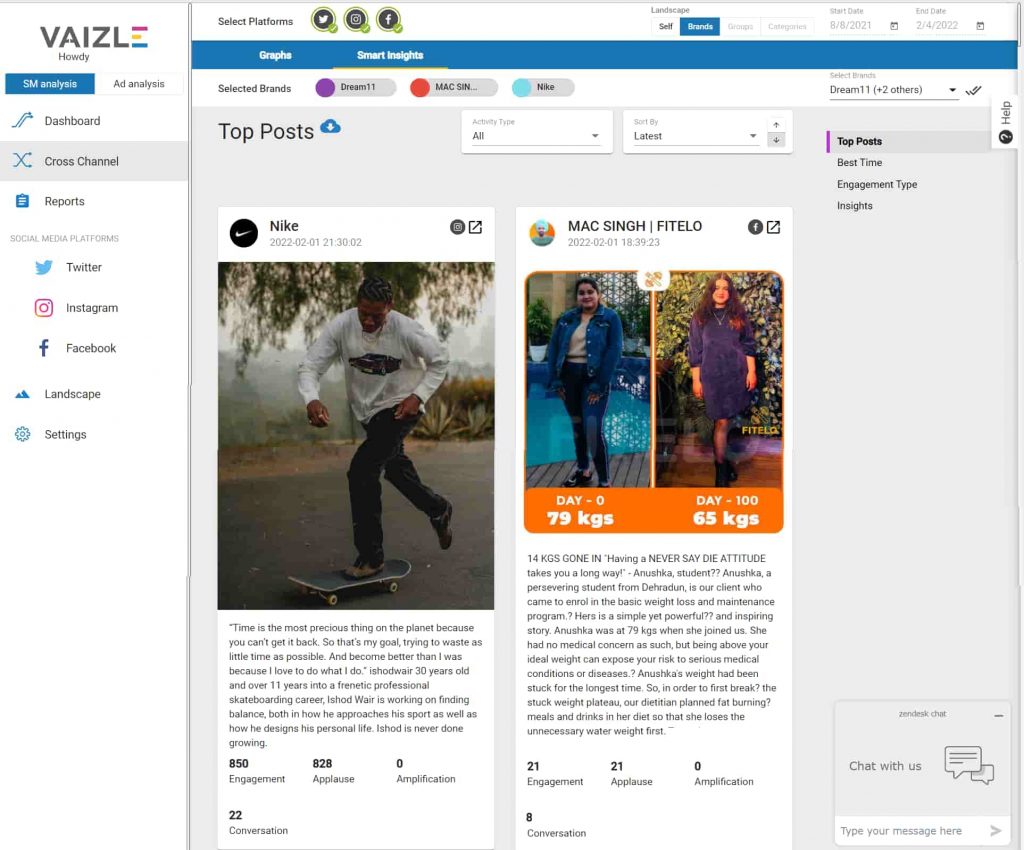Click the Settings gear icon
Viewport: 1024px width, 850px height.
pos(22,434)
